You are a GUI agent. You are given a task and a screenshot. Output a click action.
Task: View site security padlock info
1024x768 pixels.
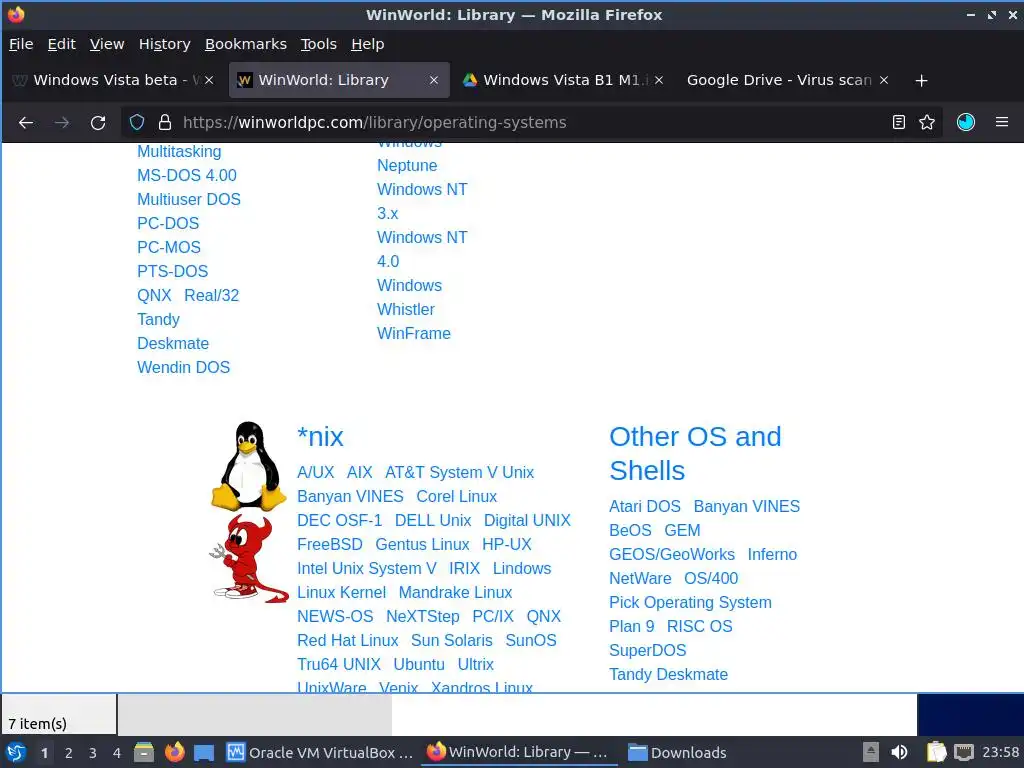coord(165,122)
